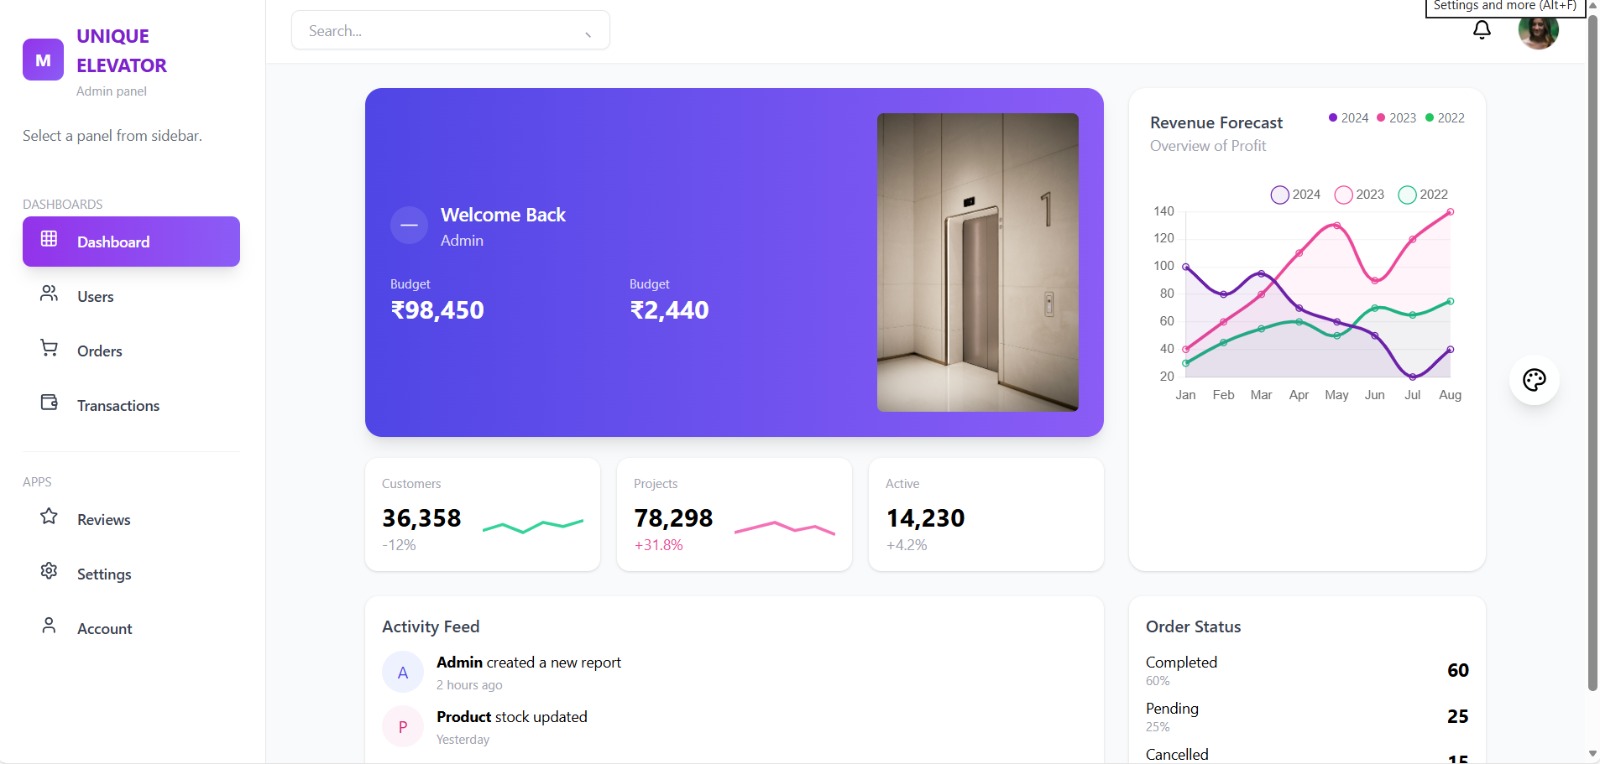The width and height of the screenshot is (1600, 764).
Task: Click the Transactions wallet icon
Action: (49, 402)
